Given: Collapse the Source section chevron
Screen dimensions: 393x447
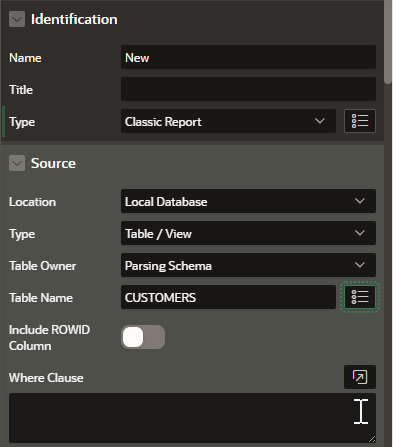Looking at the screenshot, I should pyautogui.click(x=17, y=163).
